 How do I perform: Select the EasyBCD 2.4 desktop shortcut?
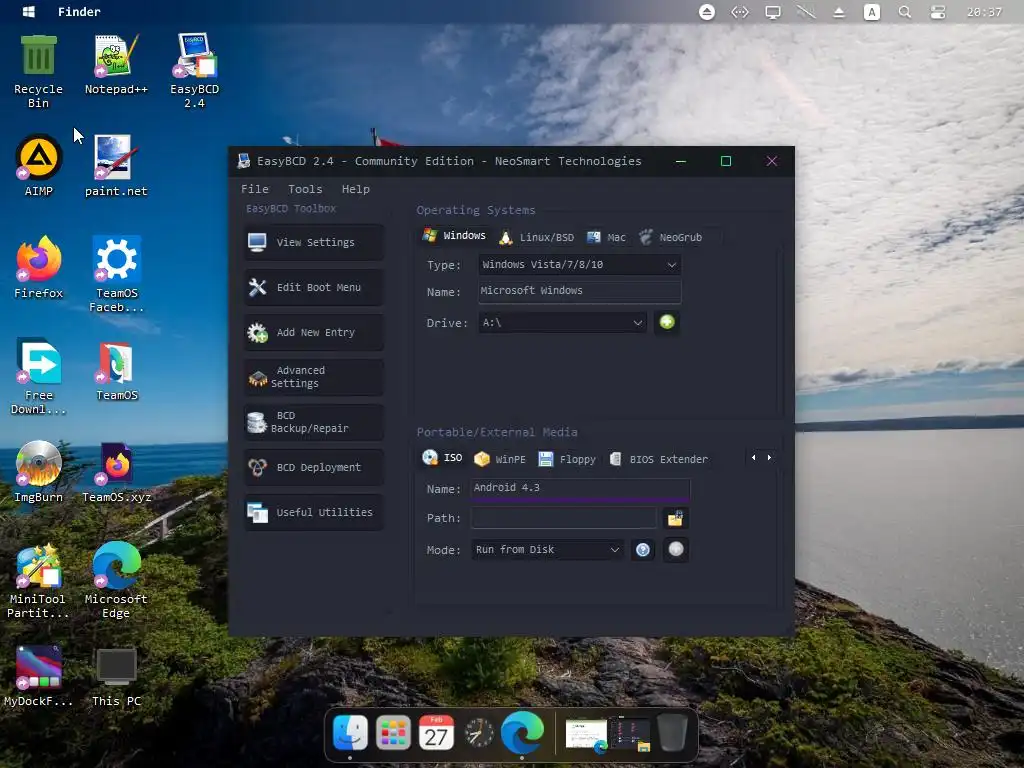coord(195,71)
